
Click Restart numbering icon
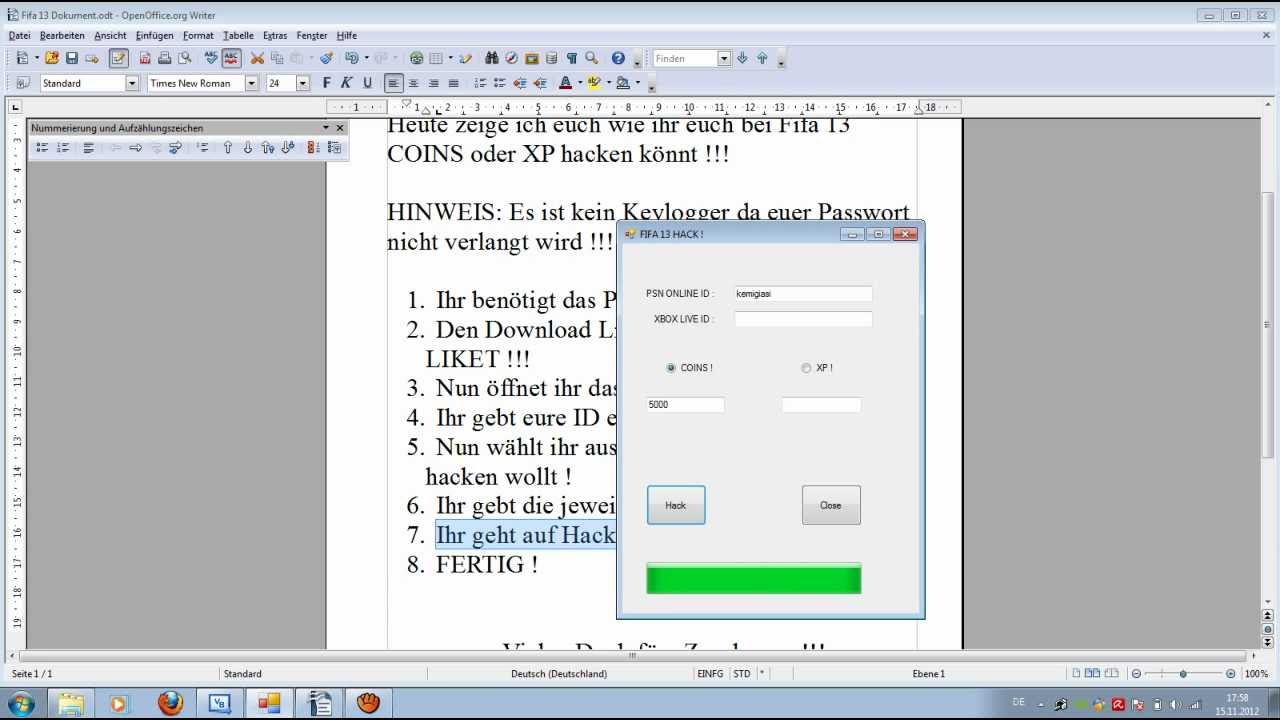pos(313,147)
